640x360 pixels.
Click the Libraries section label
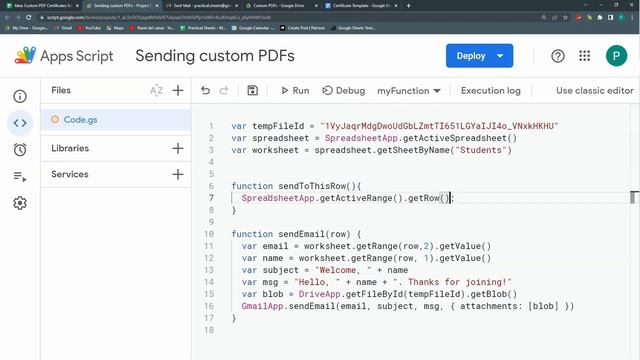[x=70, y=148]
